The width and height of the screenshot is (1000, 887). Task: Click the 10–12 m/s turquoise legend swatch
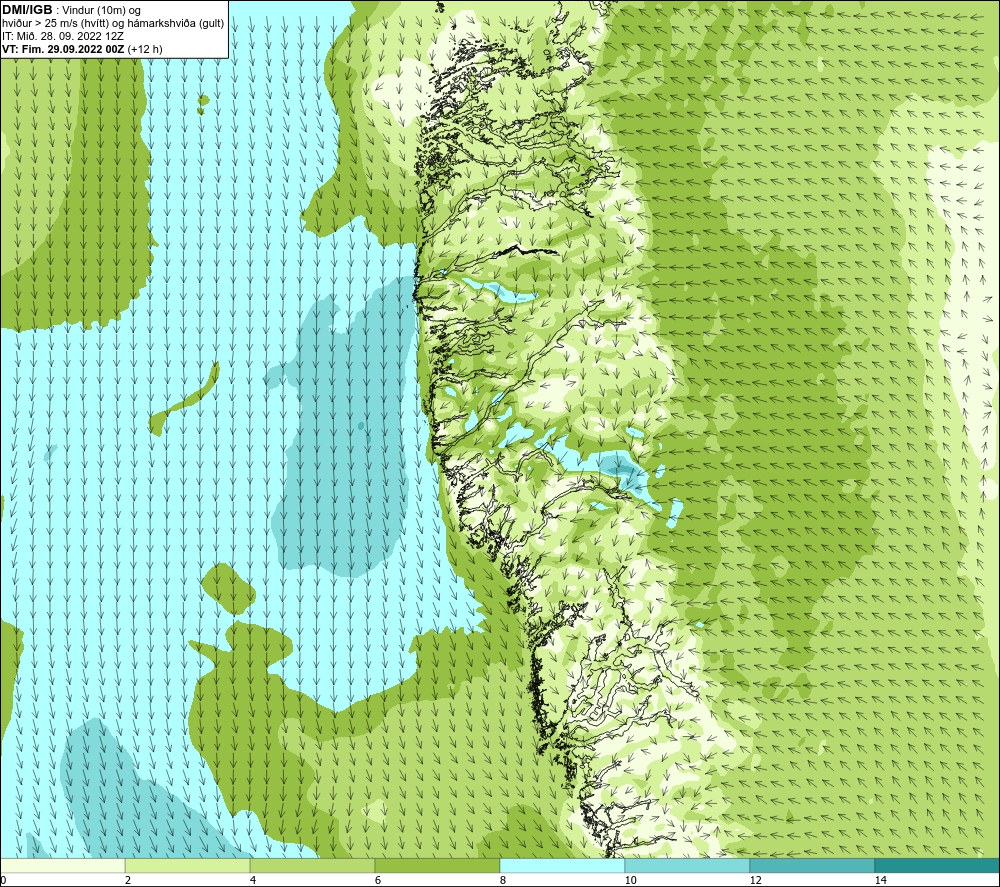(688, 865)
